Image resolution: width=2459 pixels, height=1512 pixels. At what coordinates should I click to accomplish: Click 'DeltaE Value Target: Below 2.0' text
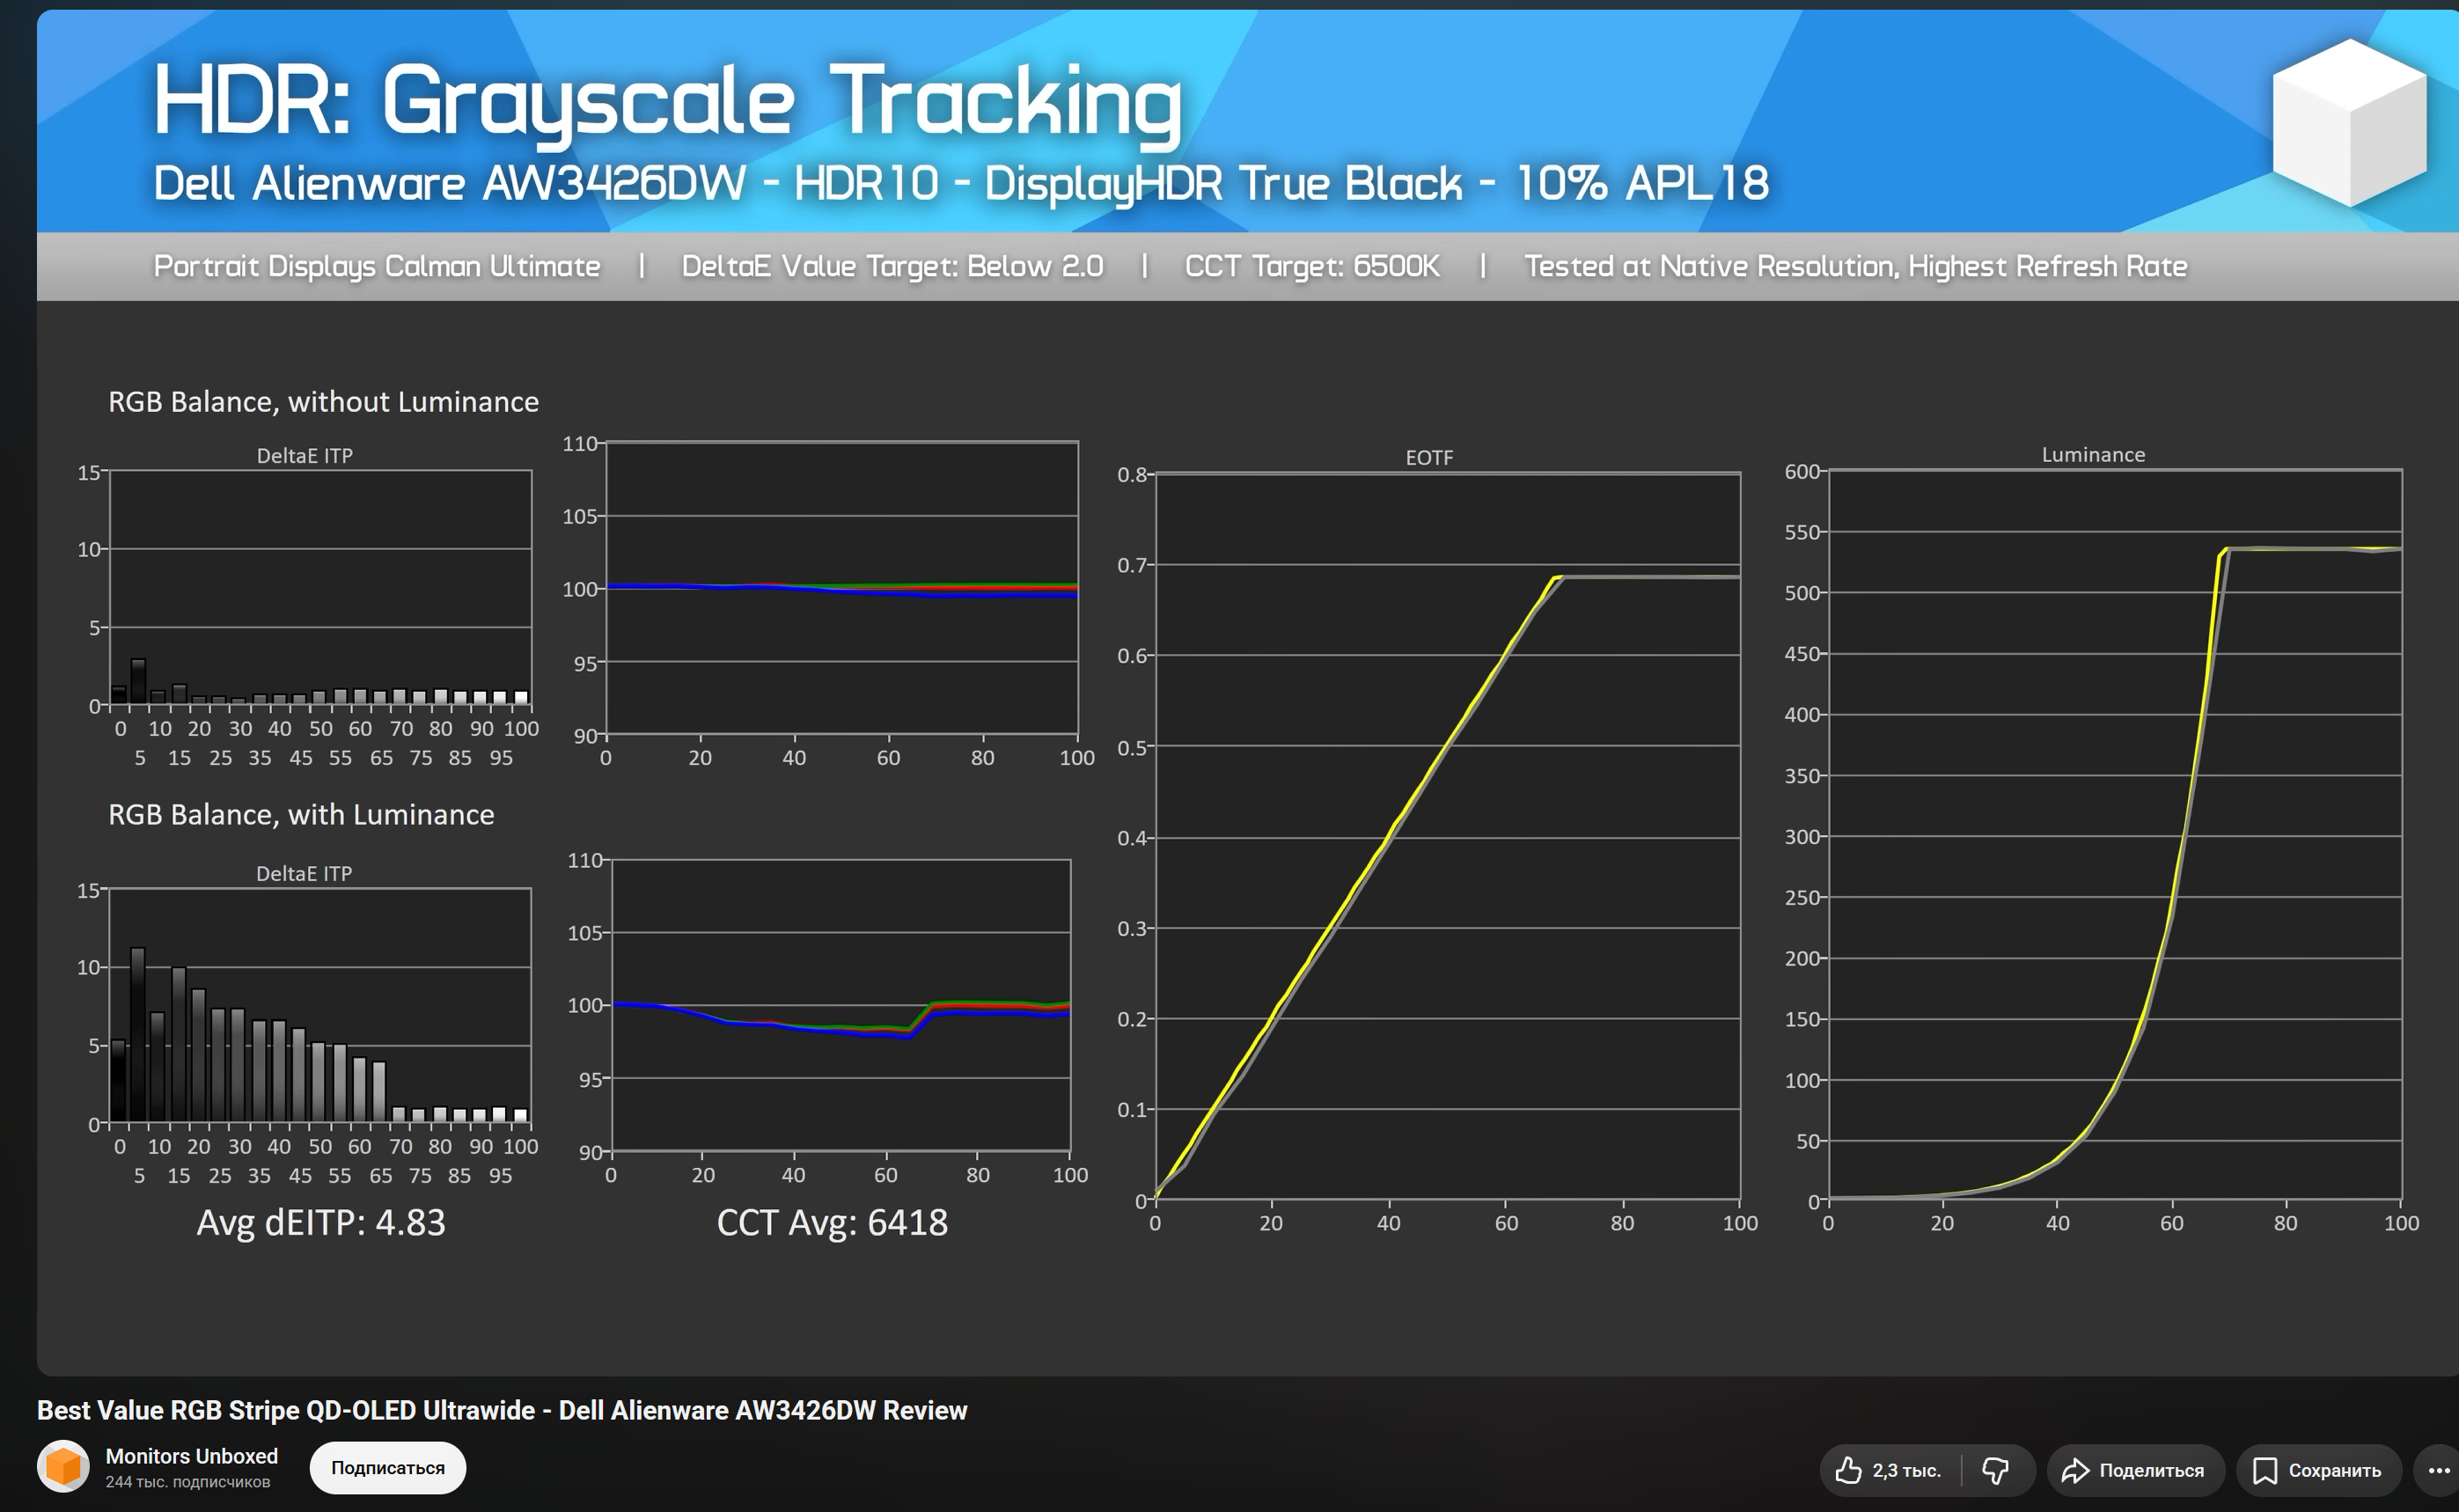892,266
